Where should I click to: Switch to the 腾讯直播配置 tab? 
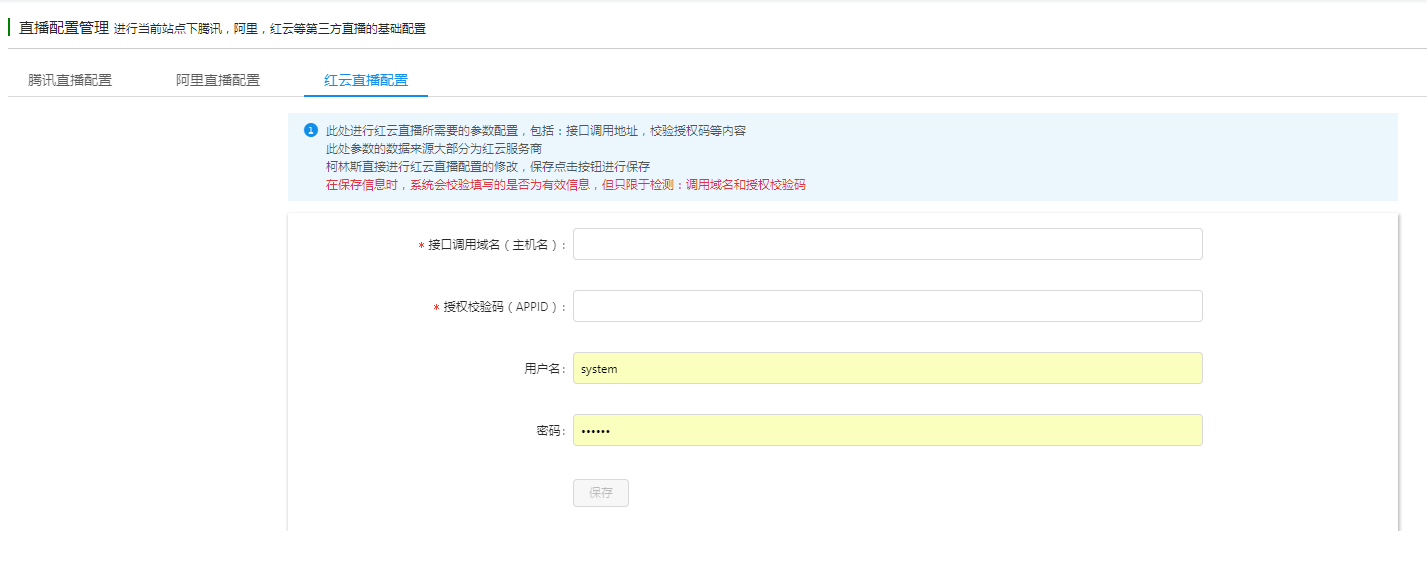pos(70,80)
